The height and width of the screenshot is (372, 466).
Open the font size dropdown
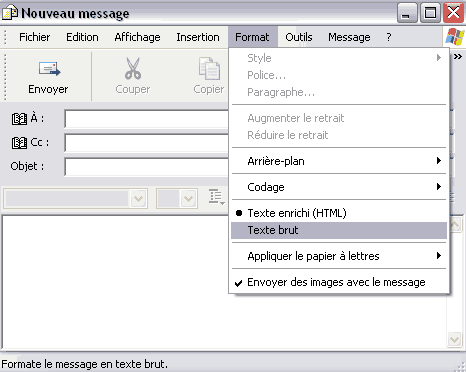(188, 199)
